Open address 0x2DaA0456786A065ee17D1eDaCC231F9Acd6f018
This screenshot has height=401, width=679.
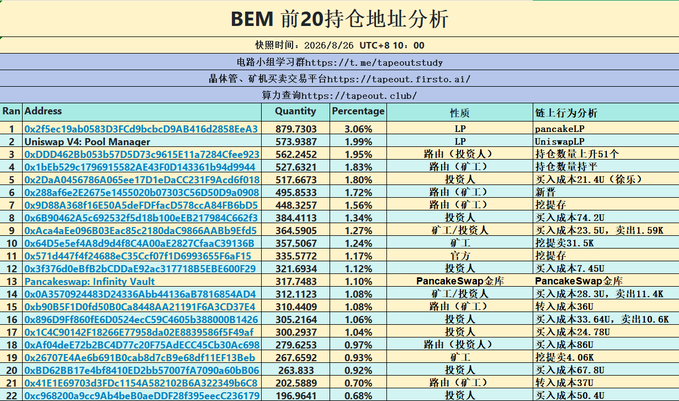(142, 180)
